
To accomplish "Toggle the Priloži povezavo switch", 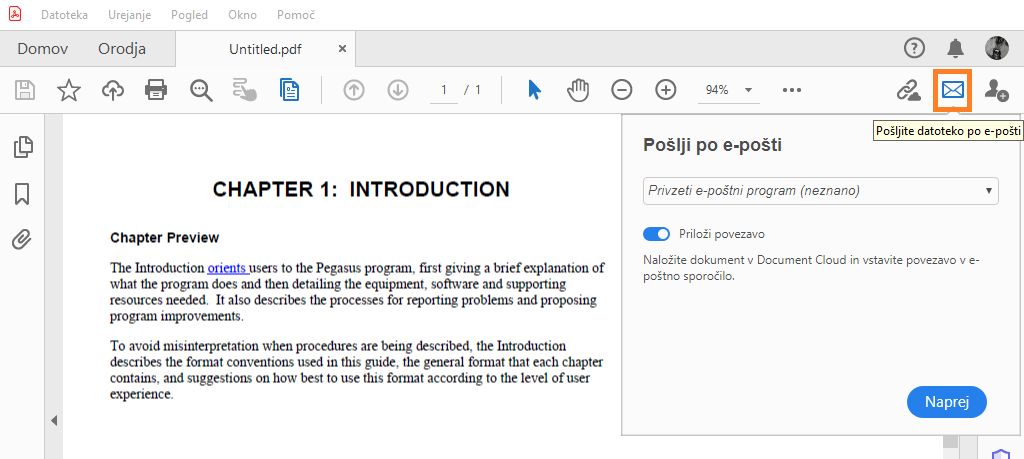I will click(656, 234).
